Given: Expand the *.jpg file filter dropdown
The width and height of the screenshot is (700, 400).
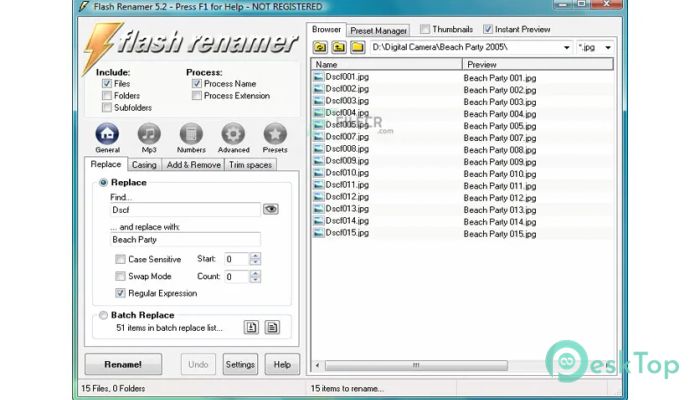Looking at the screenshot, I should (x=608, y=47).
